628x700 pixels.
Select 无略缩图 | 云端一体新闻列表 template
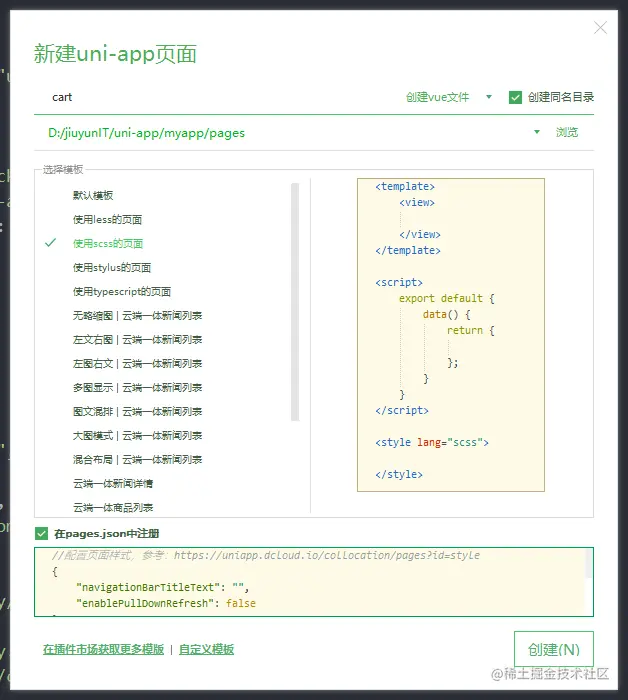[137, 316]
